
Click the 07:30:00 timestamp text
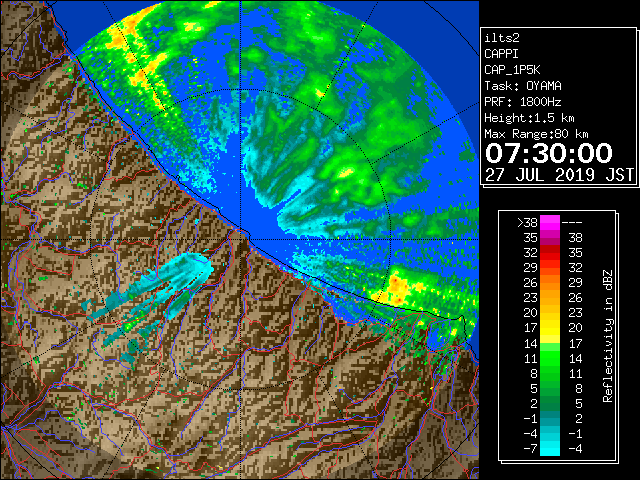click(549, 153)
